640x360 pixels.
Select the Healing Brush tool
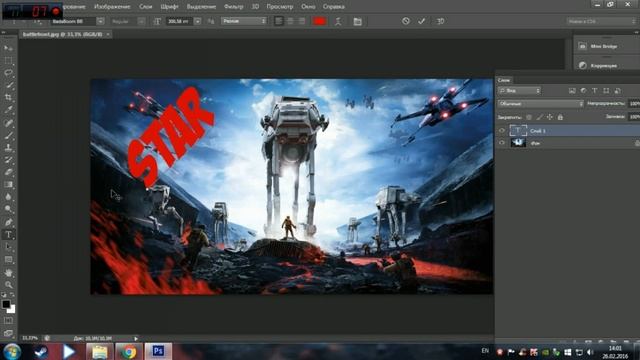[x=8, y=122]
